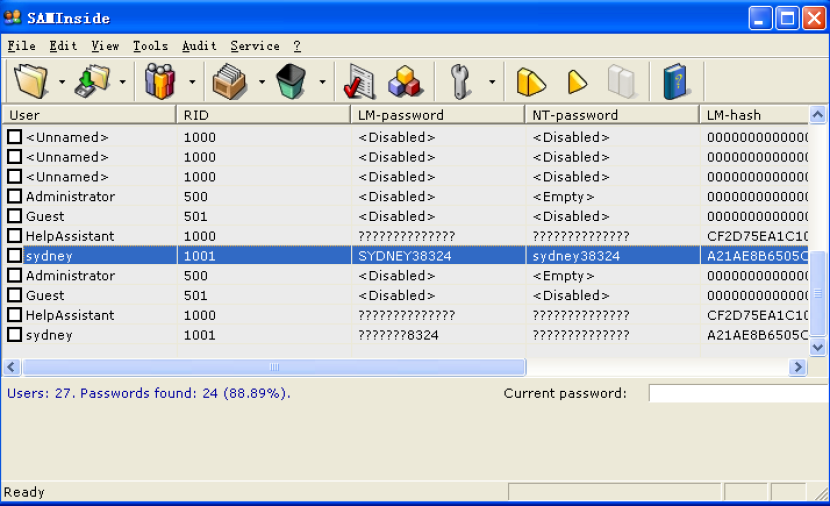Viewport: 830px width, 506px height.
Task: Maximize the SAMInside window
Action: (788, 19)
